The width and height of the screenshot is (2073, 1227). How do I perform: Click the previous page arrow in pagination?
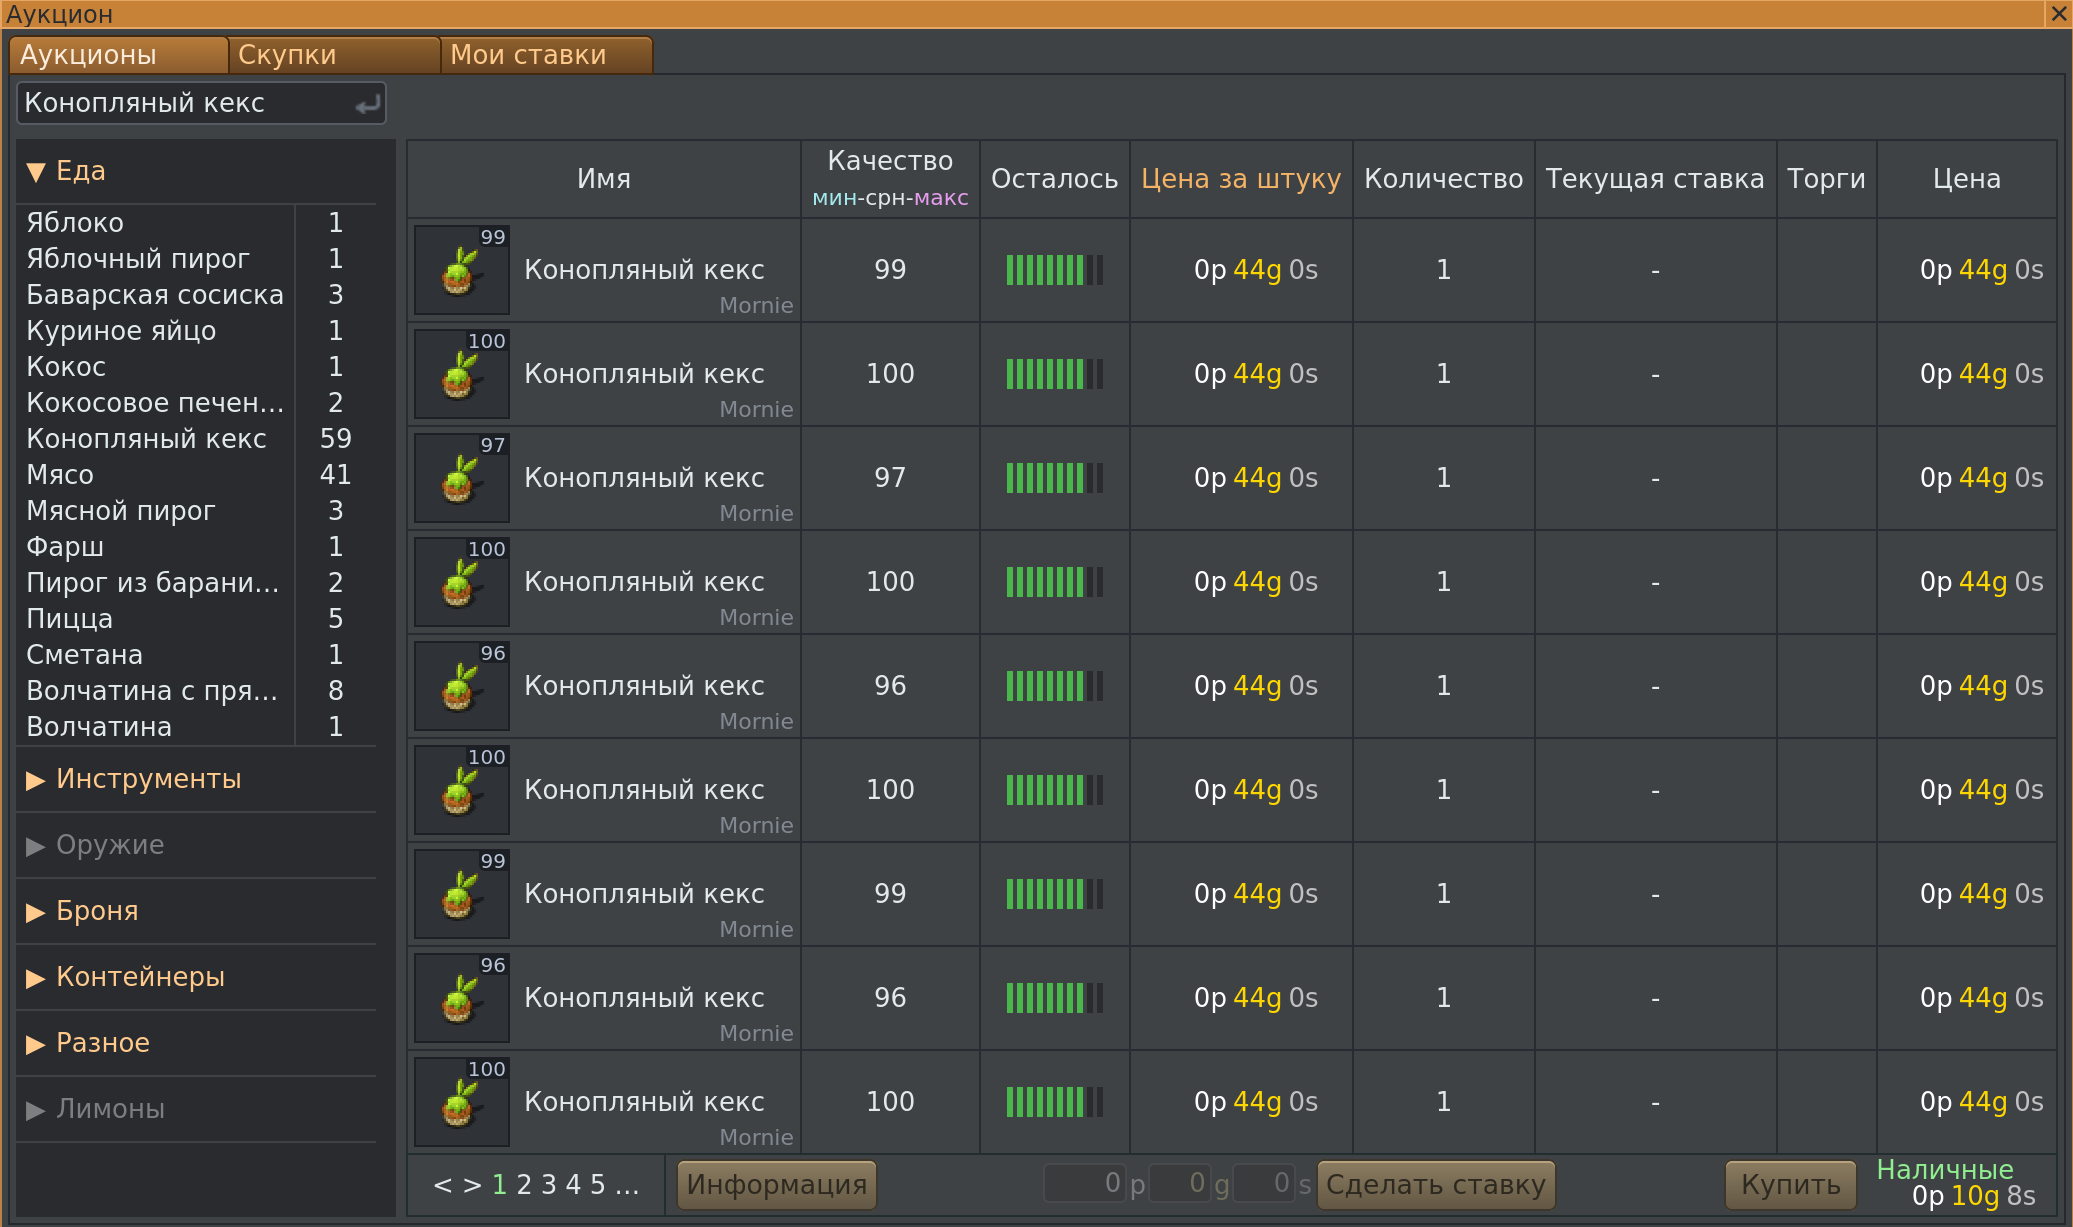point(442,1185)
